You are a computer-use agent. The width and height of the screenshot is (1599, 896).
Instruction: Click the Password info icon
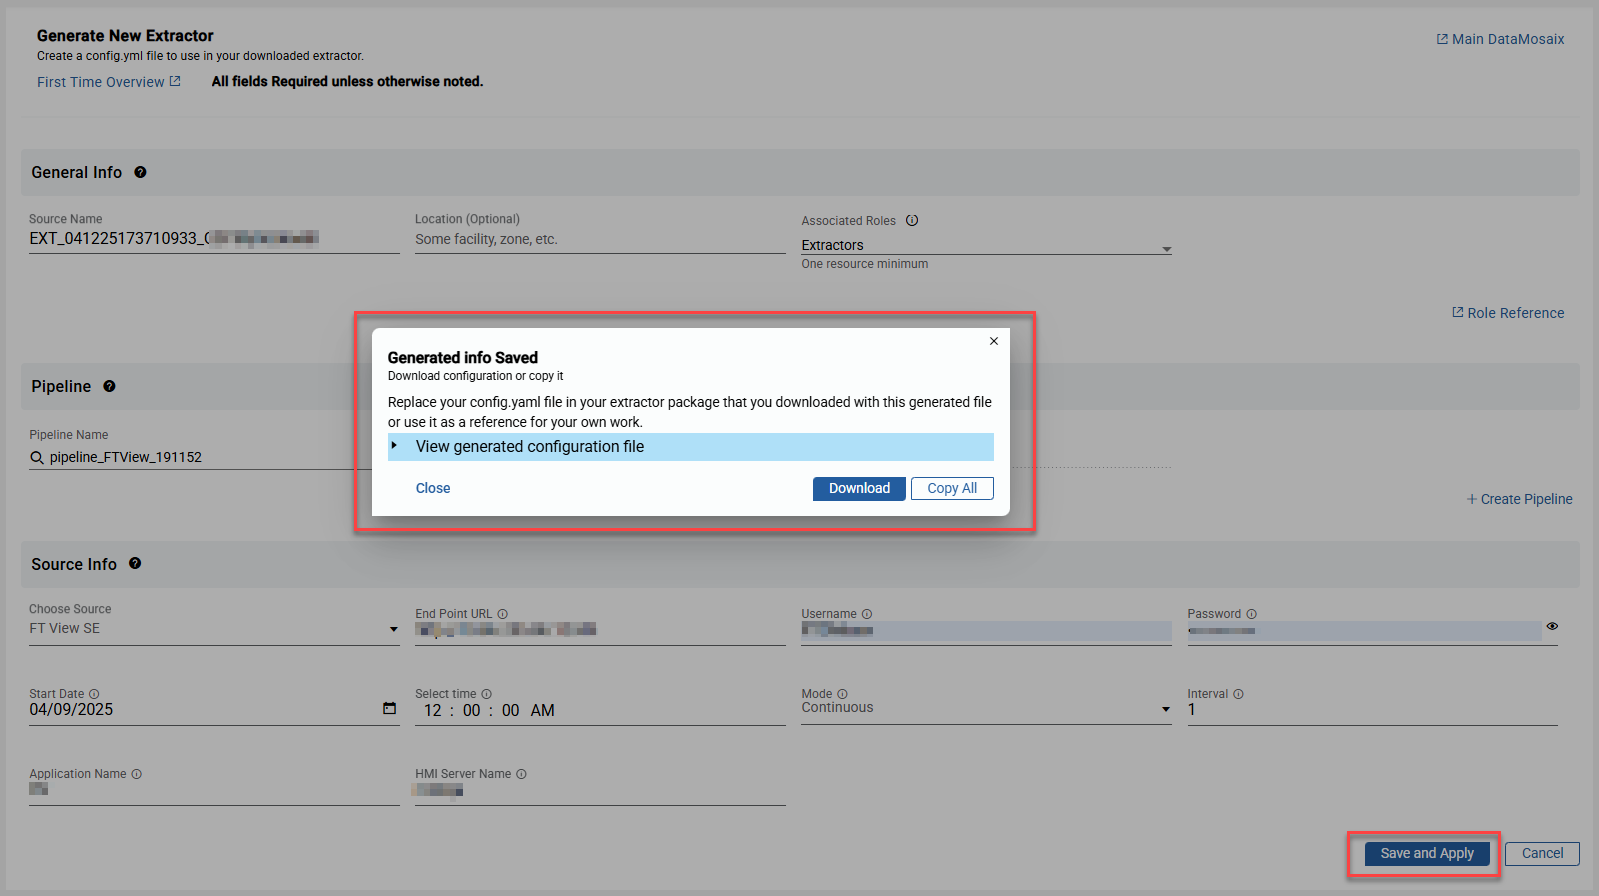[x=1251, y=614]
